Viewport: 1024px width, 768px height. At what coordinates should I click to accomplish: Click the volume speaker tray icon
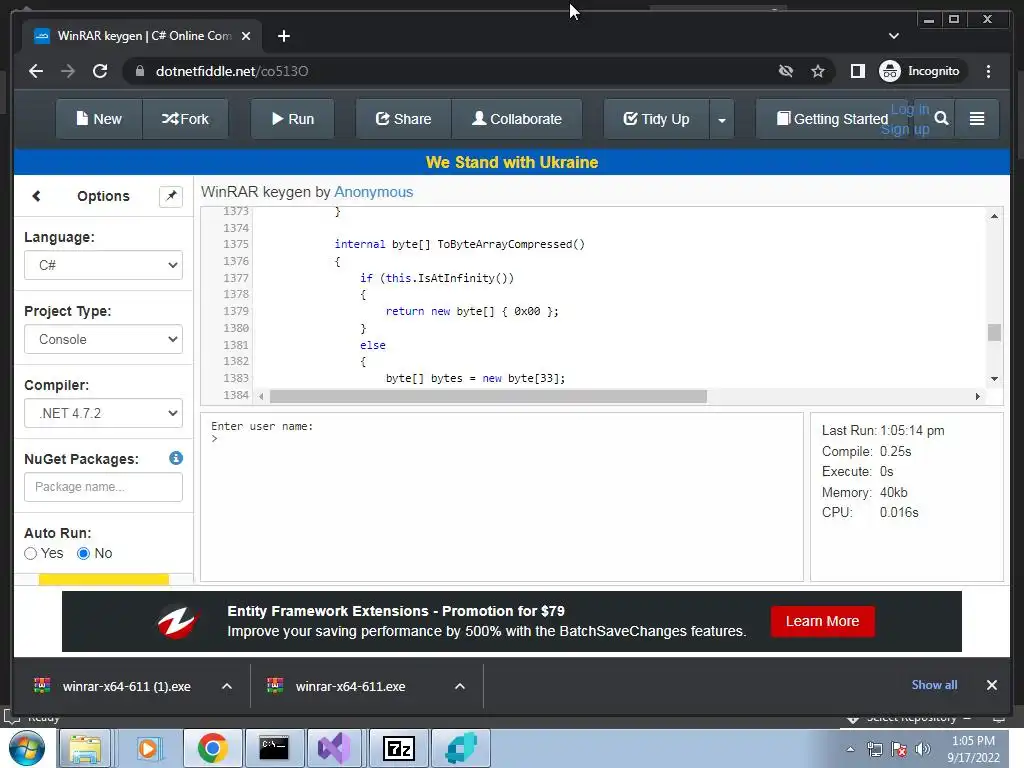[x=922, y=749]
